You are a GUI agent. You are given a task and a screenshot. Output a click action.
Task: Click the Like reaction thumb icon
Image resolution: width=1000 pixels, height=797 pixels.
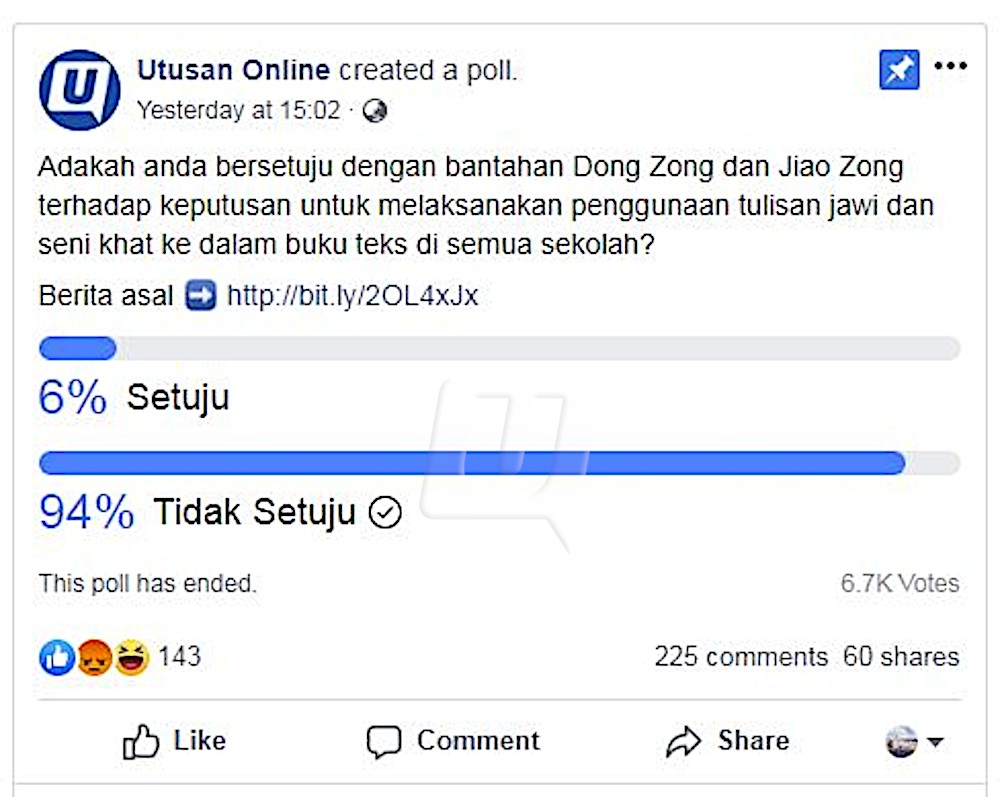point(58,657)
